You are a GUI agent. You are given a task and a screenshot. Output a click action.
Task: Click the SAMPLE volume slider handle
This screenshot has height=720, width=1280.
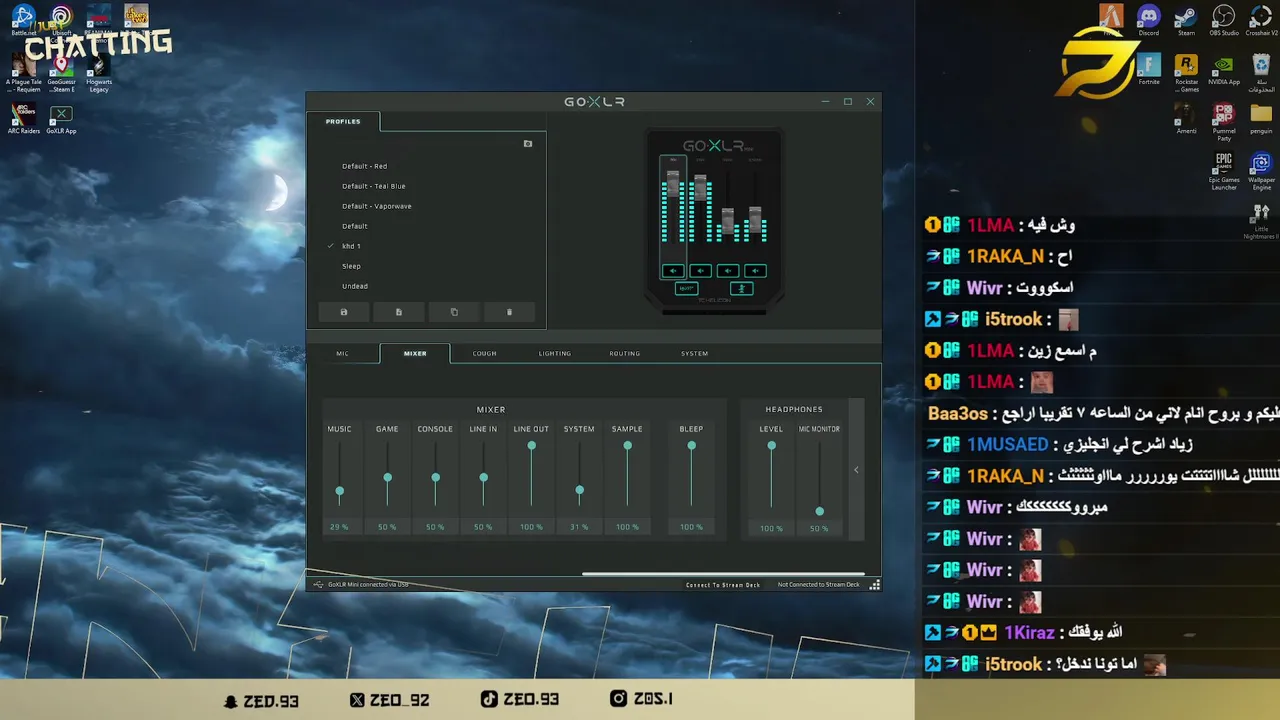coord(627,445)
